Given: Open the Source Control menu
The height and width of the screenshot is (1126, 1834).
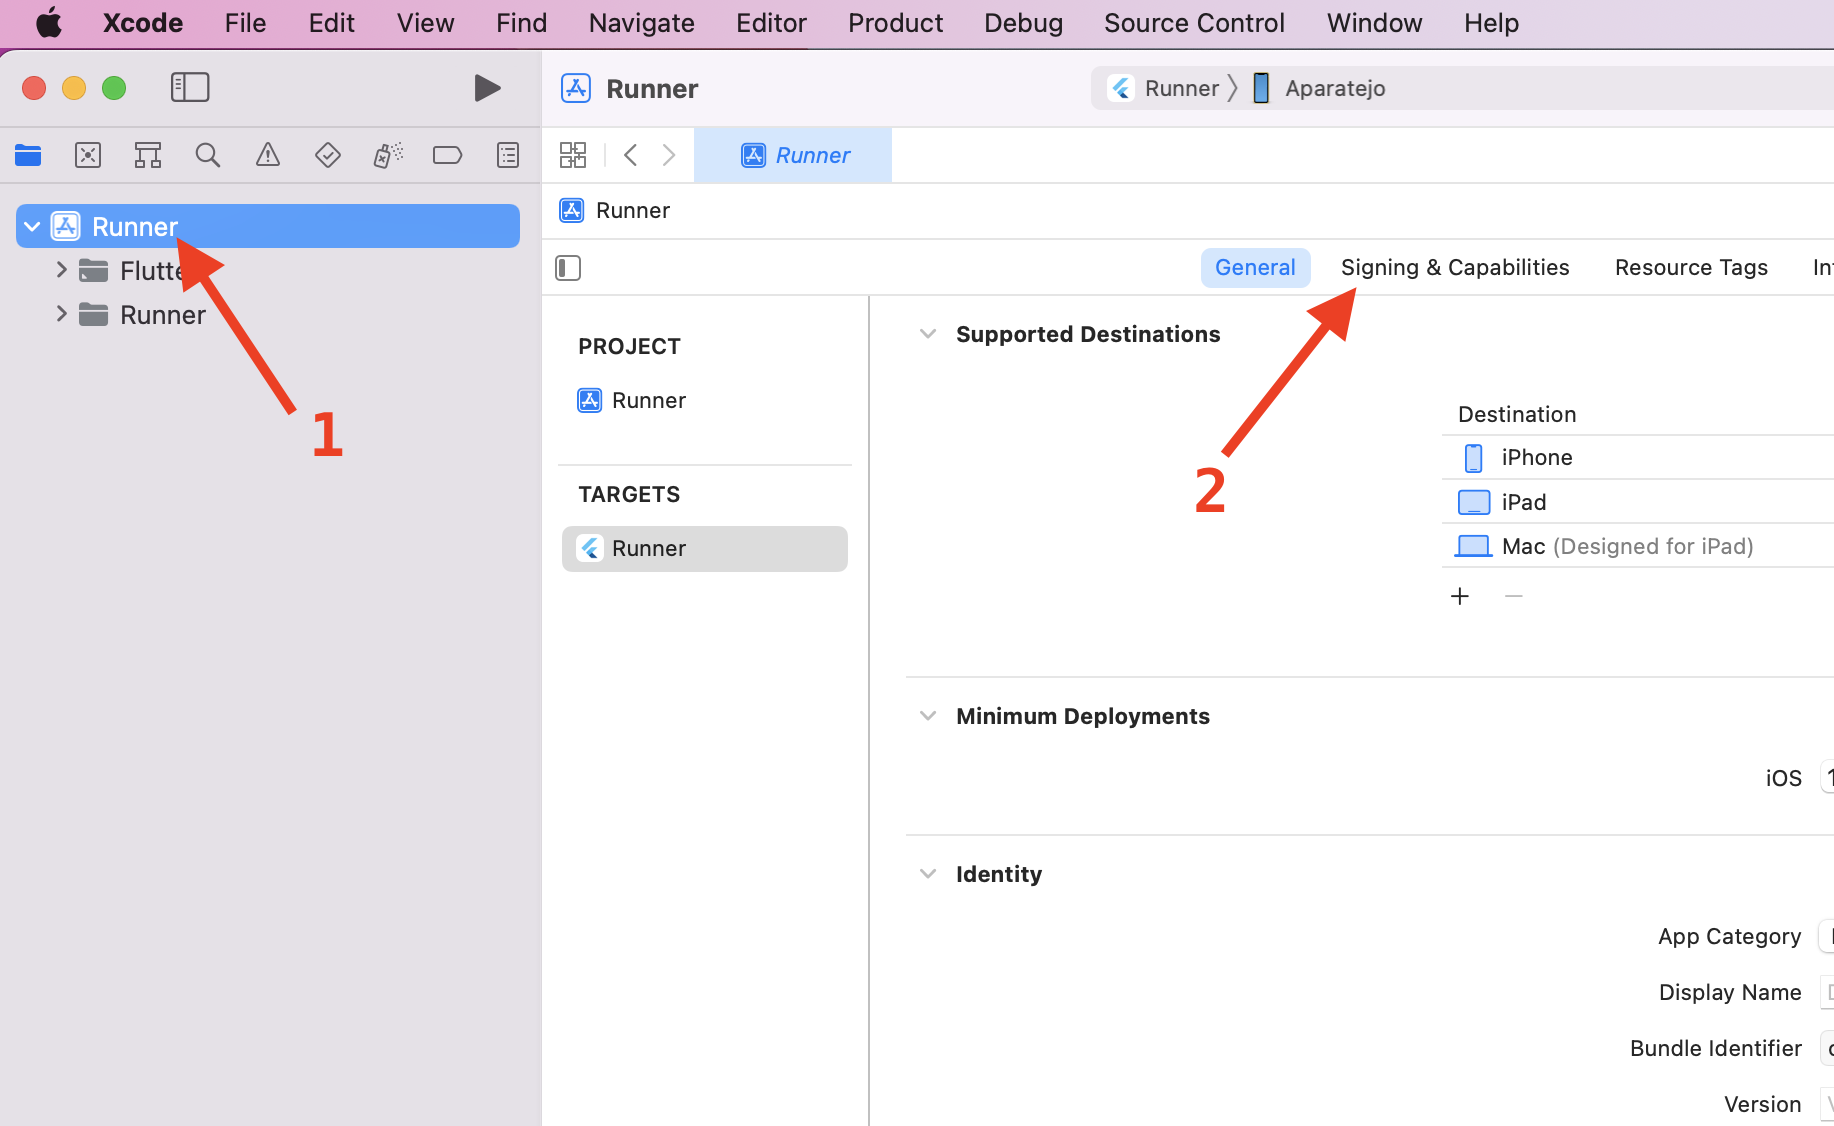Looking at the screenshot, I should [x=1194, y=22].
